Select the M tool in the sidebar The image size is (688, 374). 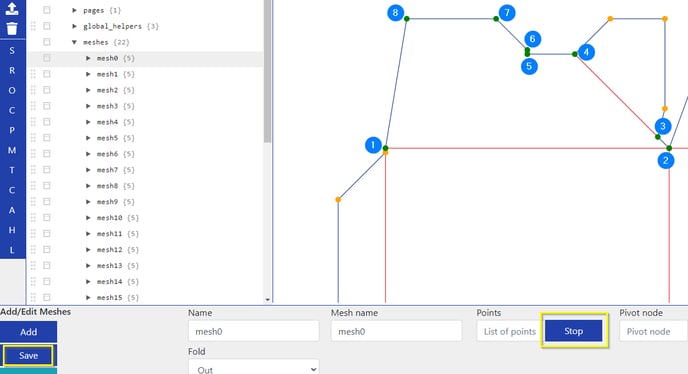click(12, 151)
